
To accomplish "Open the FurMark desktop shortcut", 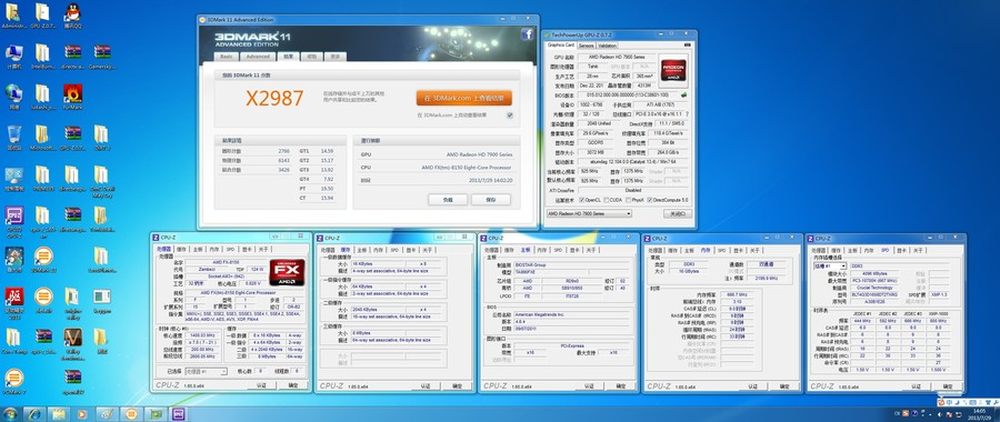I will 72,96.
